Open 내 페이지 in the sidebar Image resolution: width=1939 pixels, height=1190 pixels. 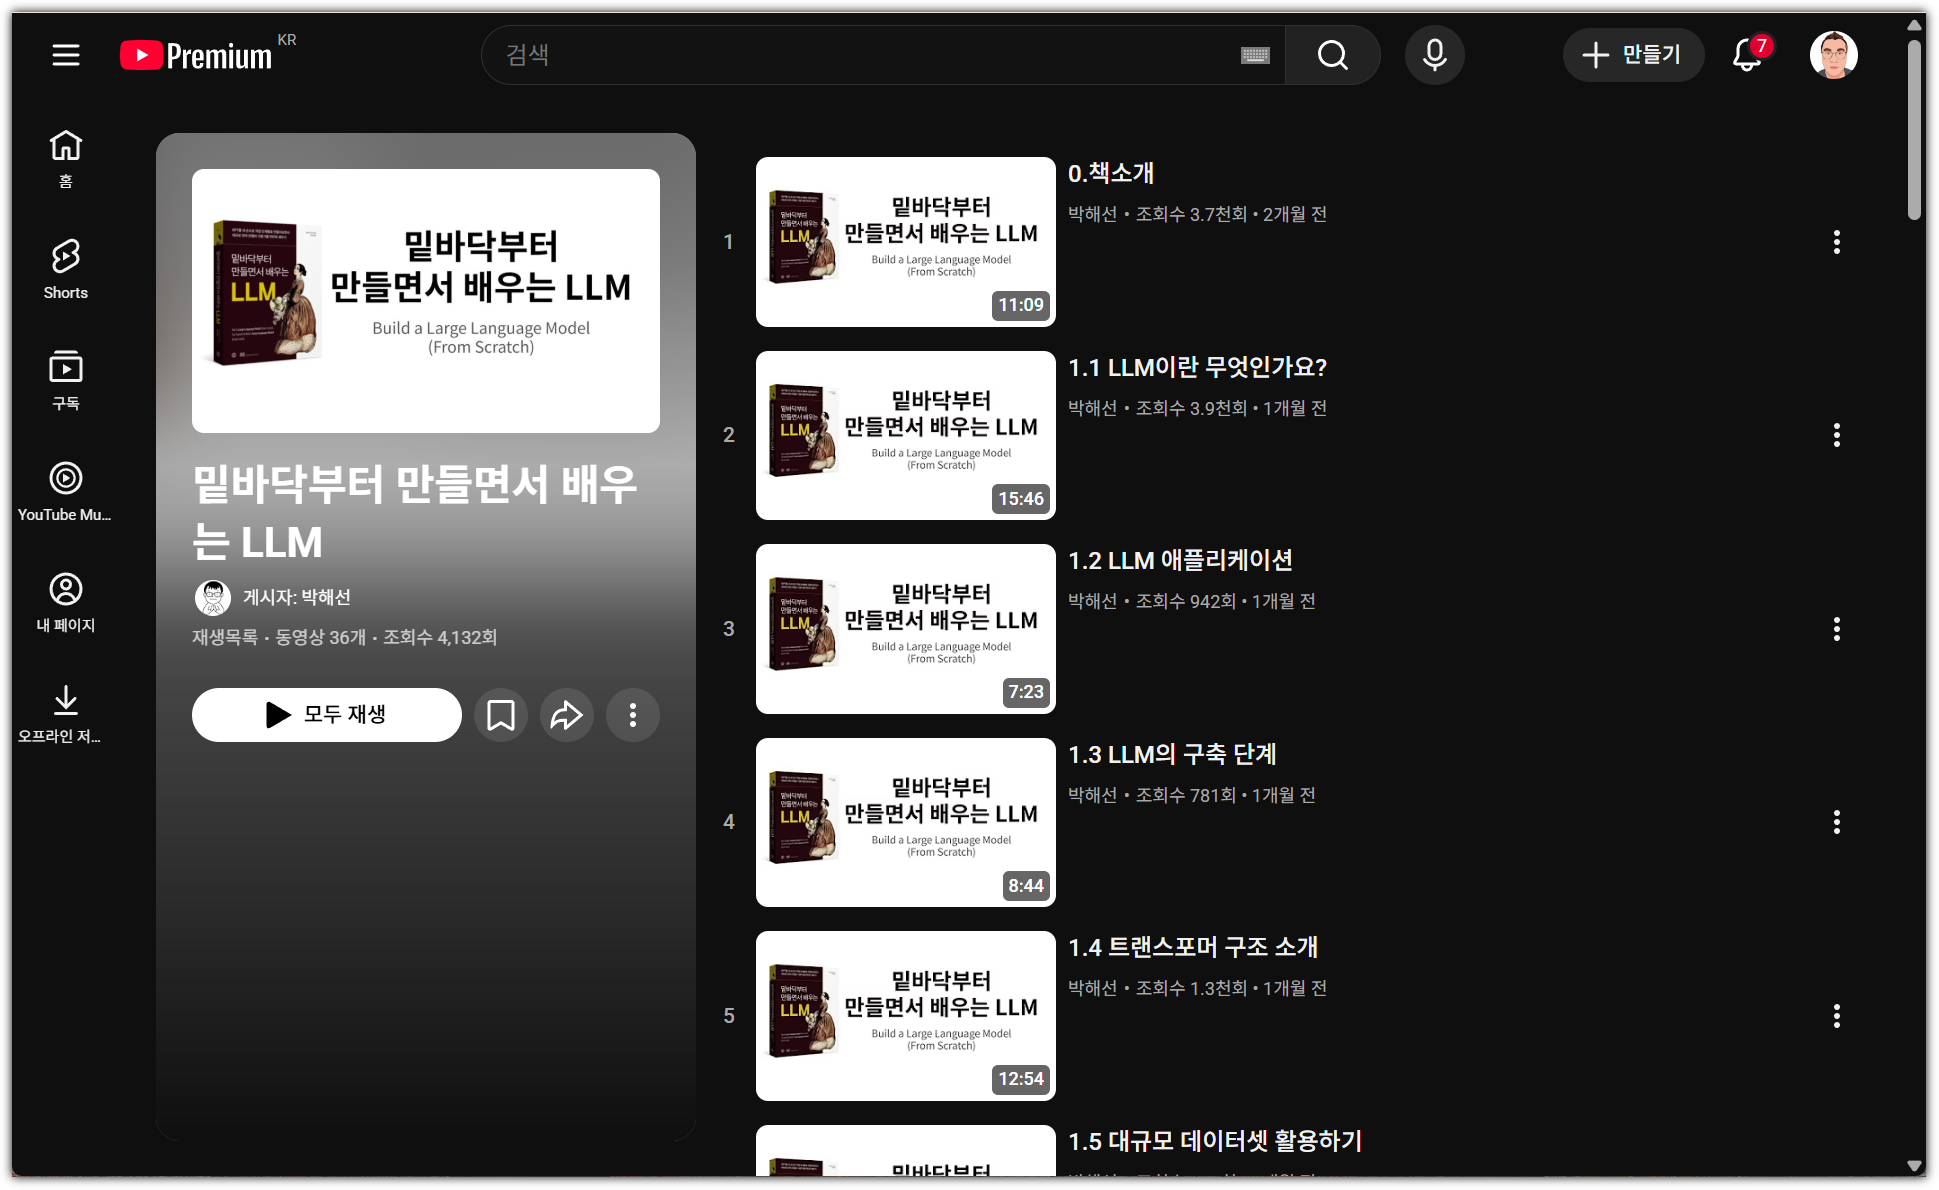point(66,603)
